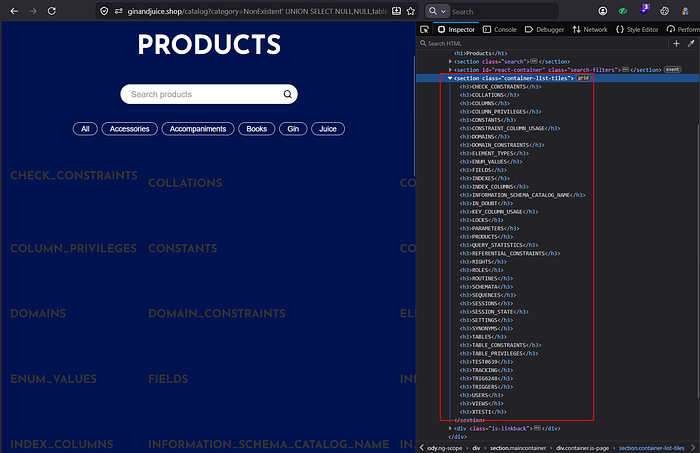Click the magnifier in the products search

click(x=288, y=94)
